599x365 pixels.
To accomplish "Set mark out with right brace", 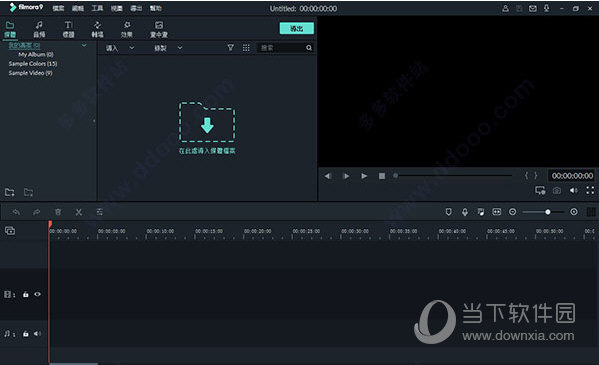I will (536, 175).
